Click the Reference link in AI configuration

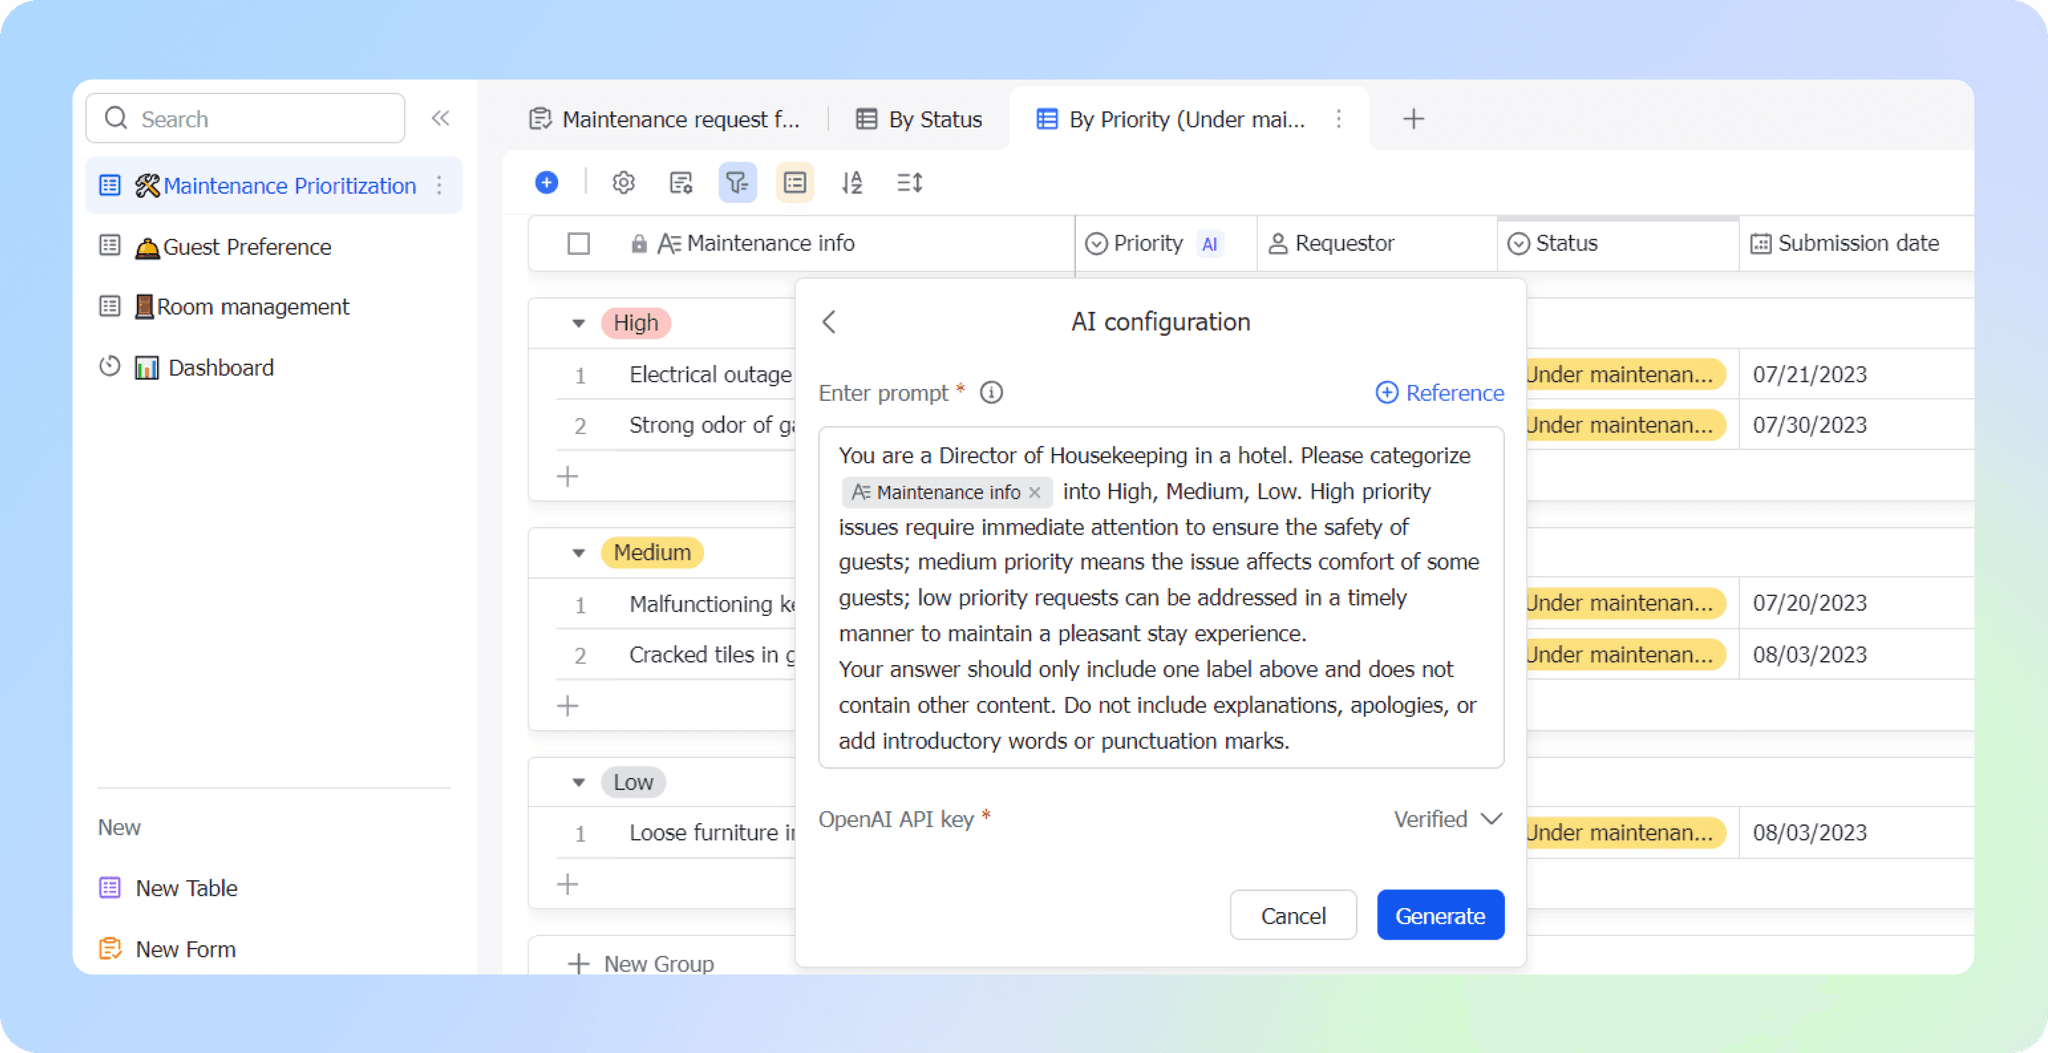point(1439,392)
